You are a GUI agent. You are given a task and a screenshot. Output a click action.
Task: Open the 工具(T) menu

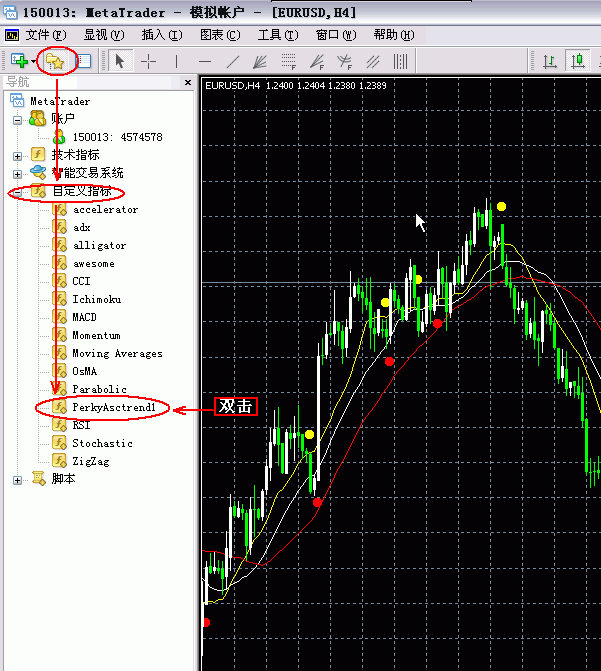tap(278, 35)
